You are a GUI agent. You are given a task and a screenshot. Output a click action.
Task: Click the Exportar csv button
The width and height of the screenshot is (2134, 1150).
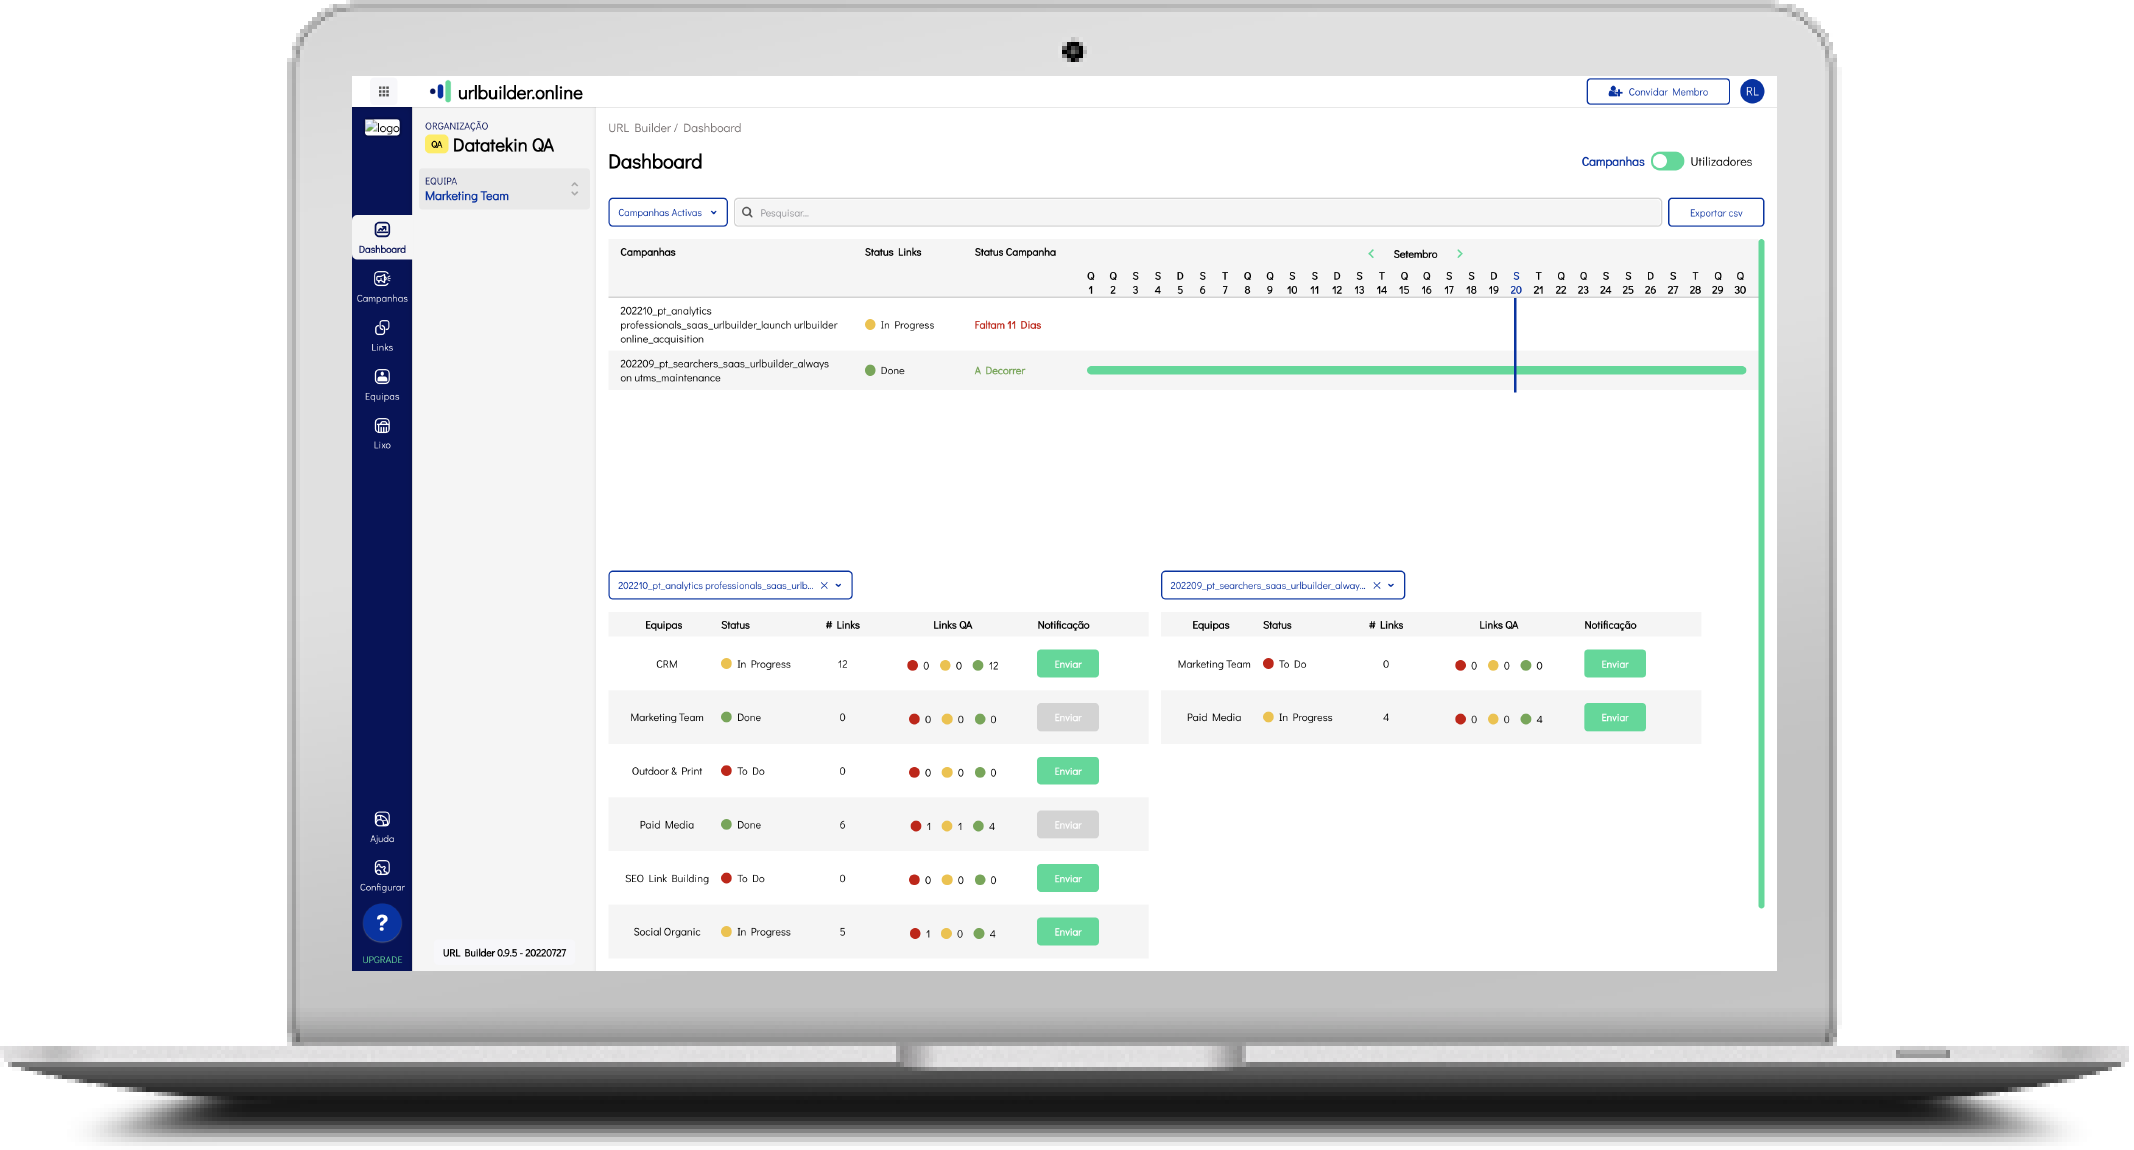point(1715,212)
